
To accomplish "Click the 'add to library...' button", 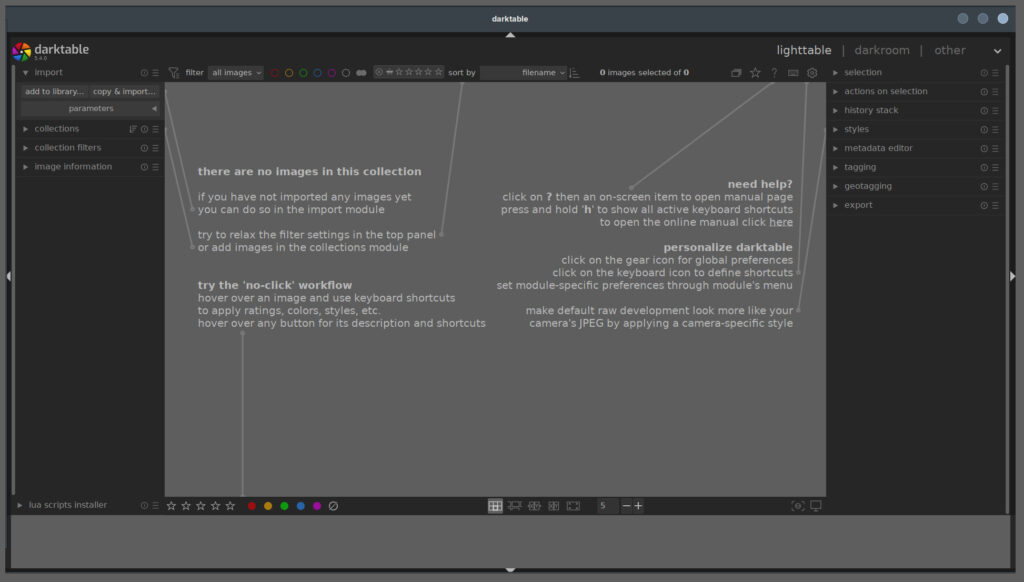I will pyautogui.click(x=54, y=91).
